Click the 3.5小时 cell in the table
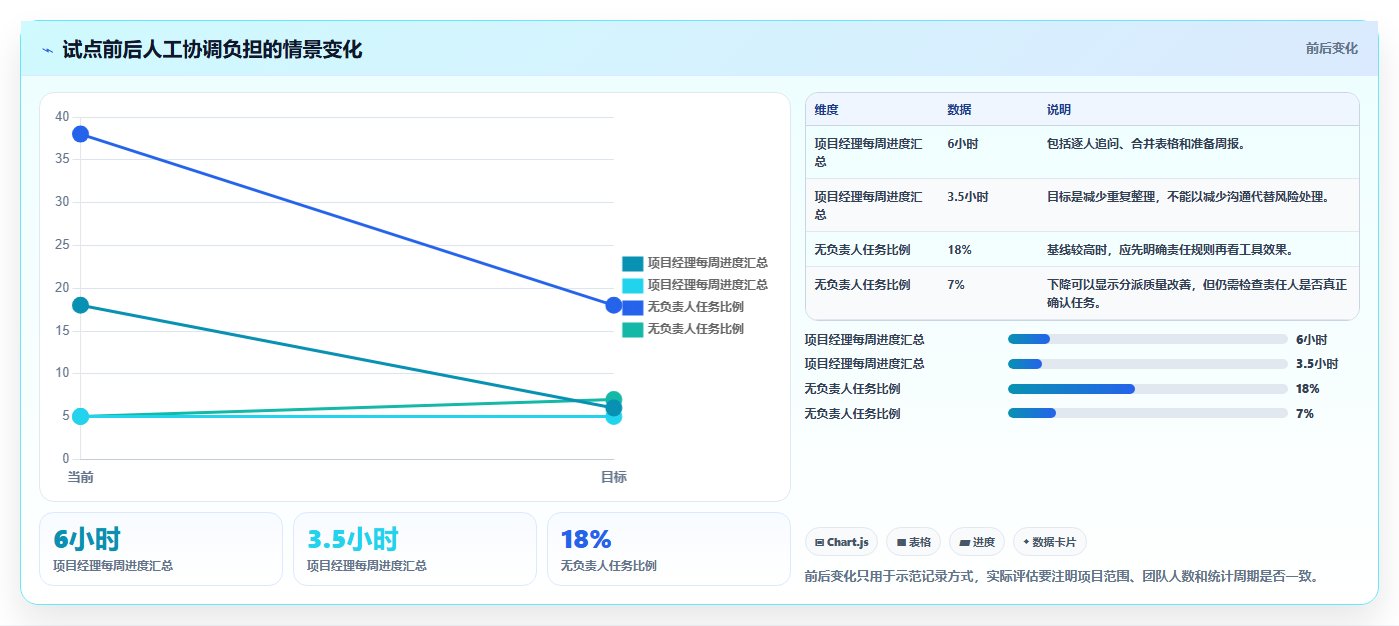The image size is (1399, 626). tap(968, 197)
